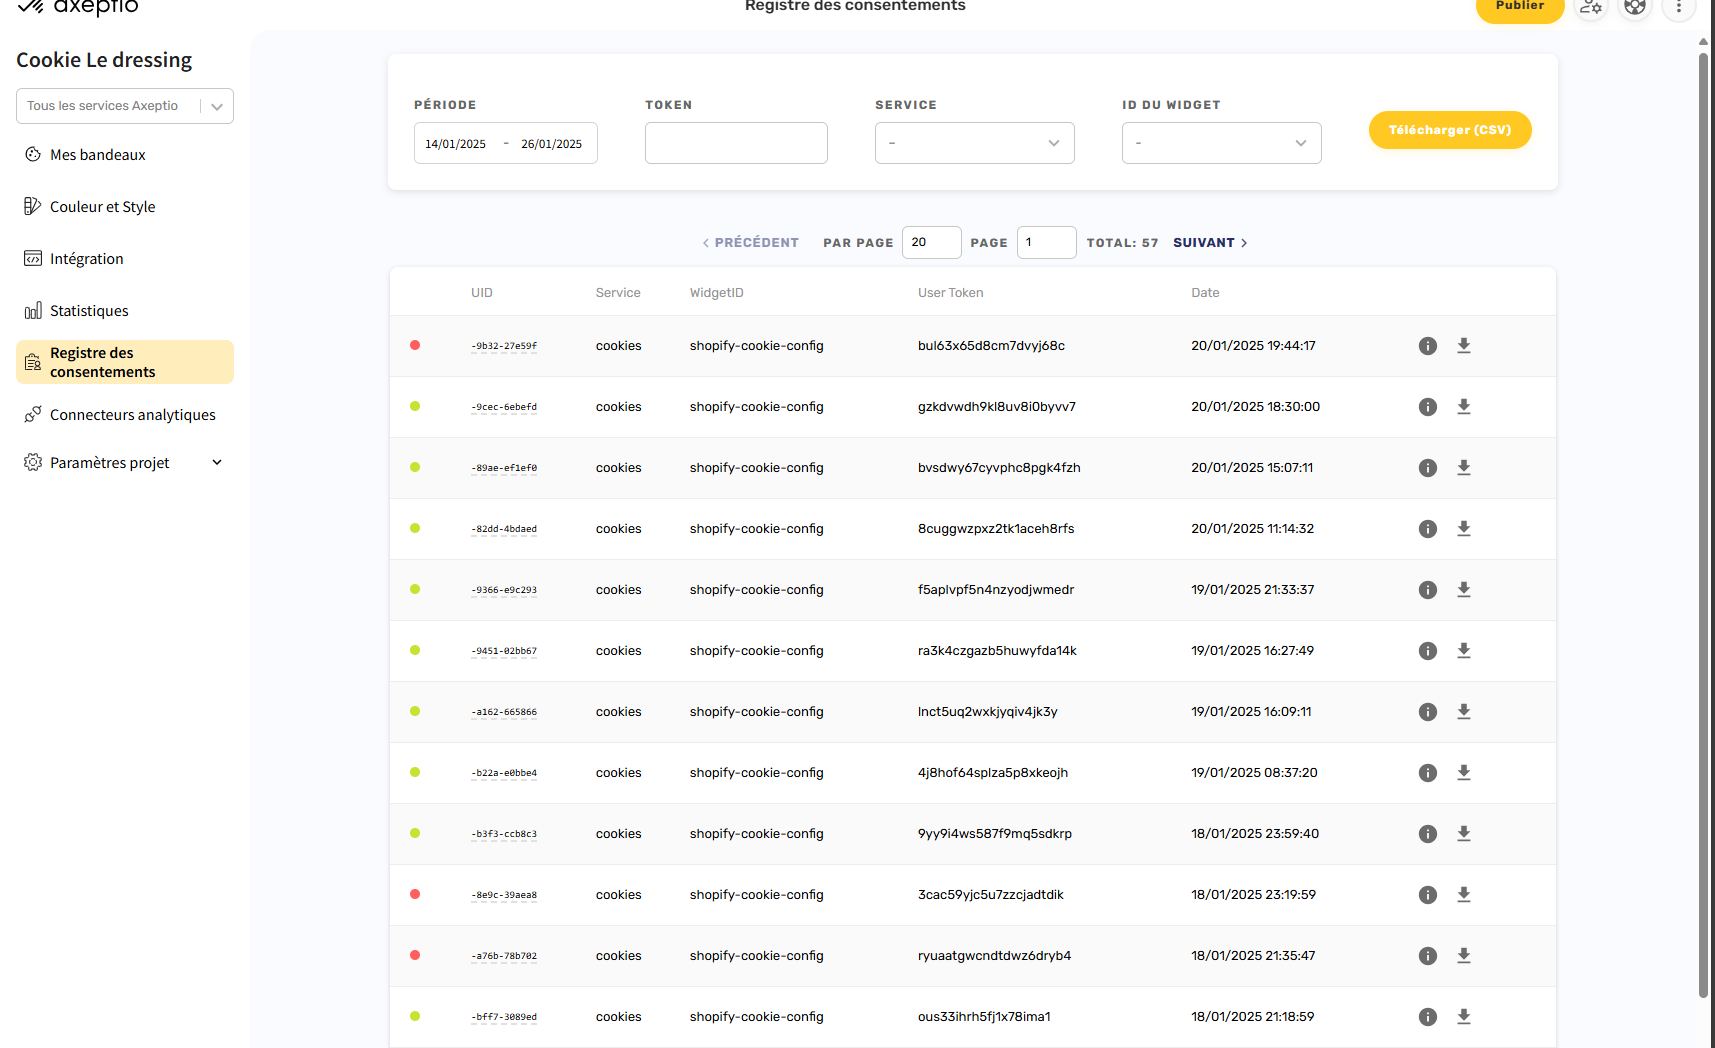Viewport: 1715px width, 1048px height.
Task: Download the 18/01/2025 21:35:47 consent record
Action: click(x=1464, y=956)
